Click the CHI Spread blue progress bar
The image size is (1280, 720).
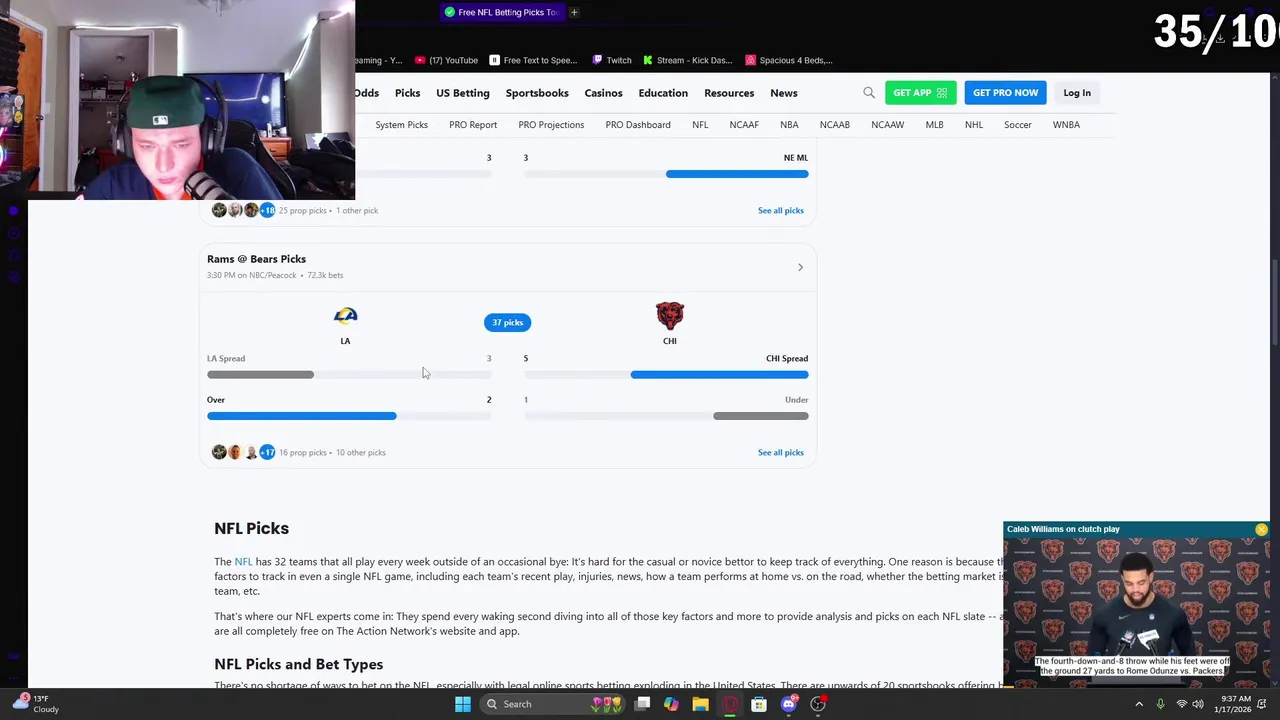719,374
